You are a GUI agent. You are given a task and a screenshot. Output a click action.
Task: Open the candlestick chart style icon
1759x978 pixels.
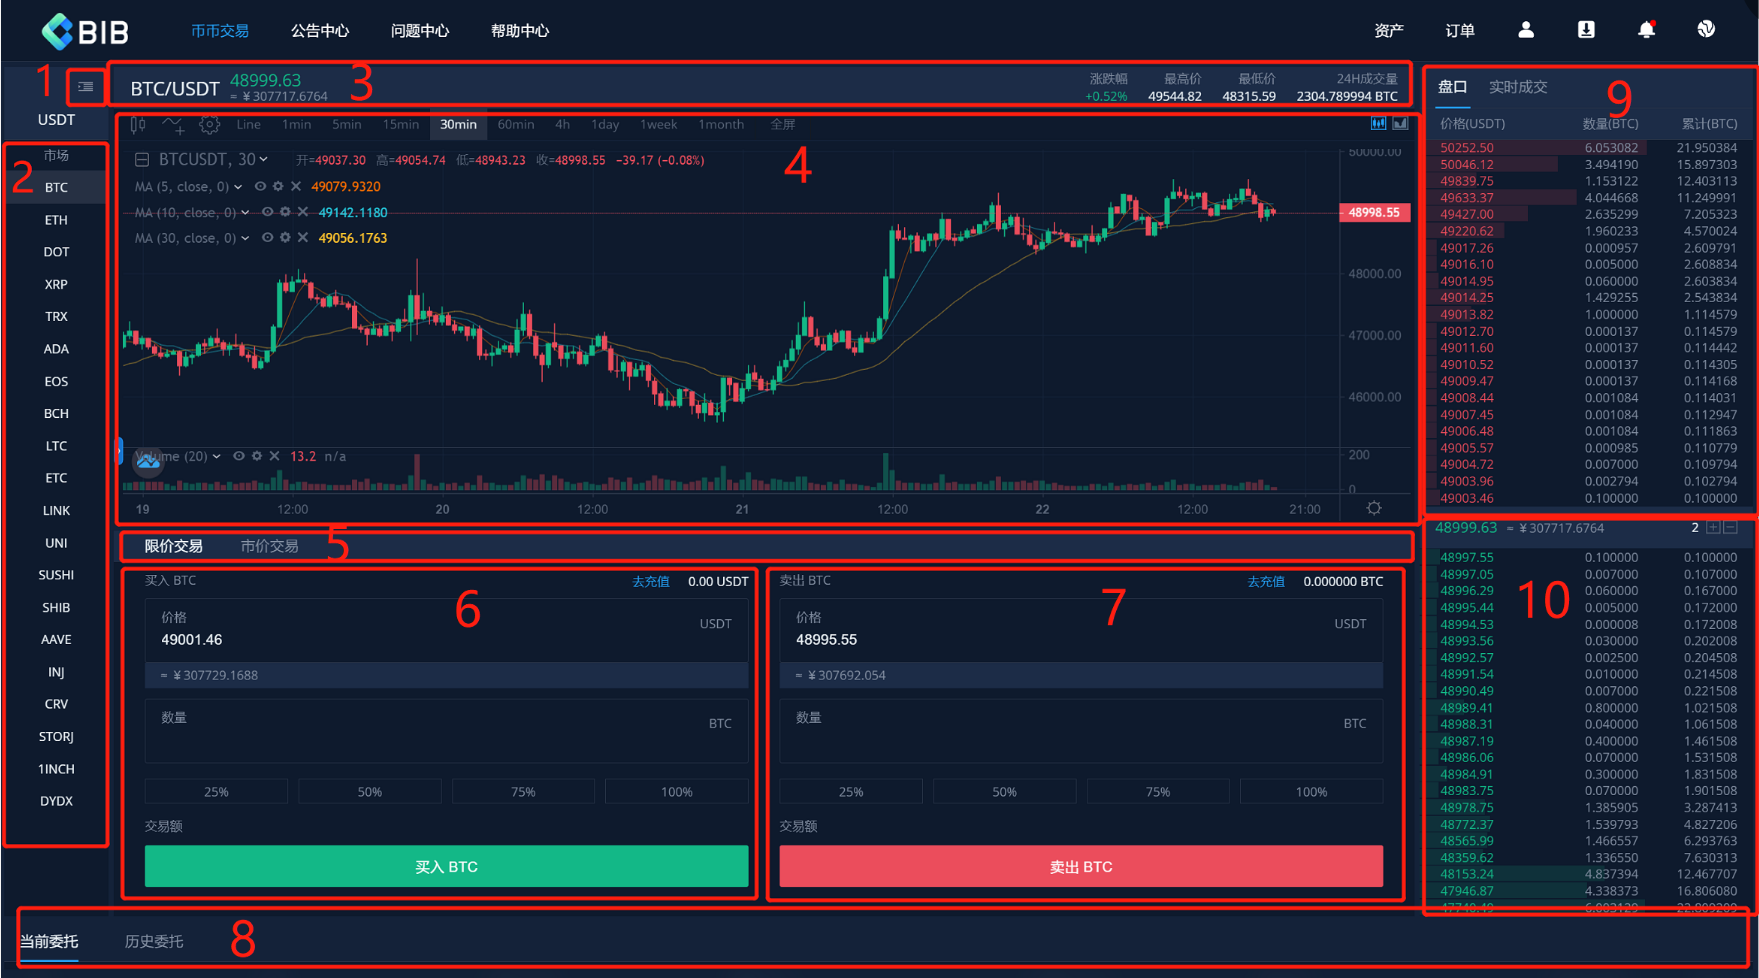point(138,125)
